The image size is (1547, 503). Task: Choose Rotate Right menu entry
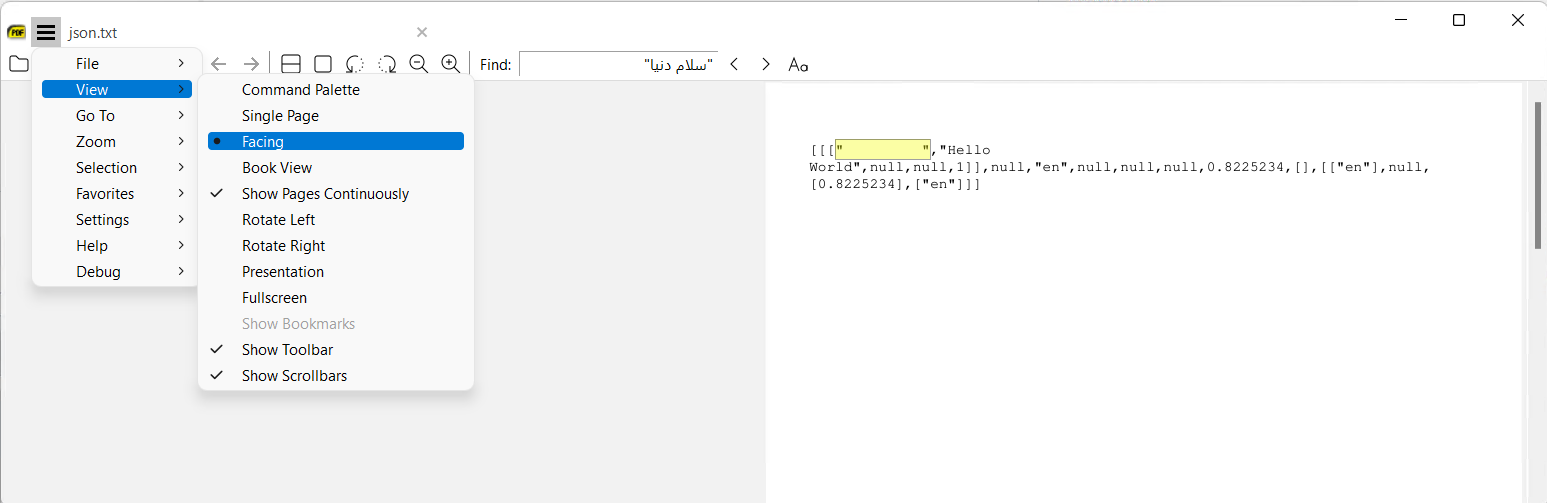point(336,245)
